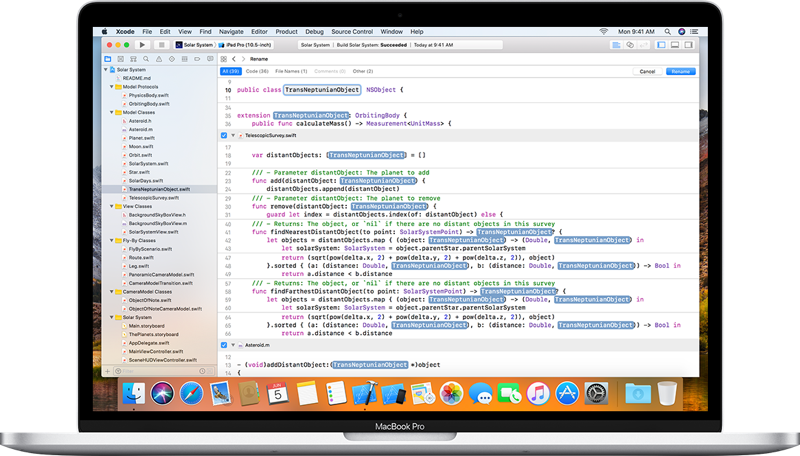
Task: Launch Safari from the Dock
Action: 190,393
